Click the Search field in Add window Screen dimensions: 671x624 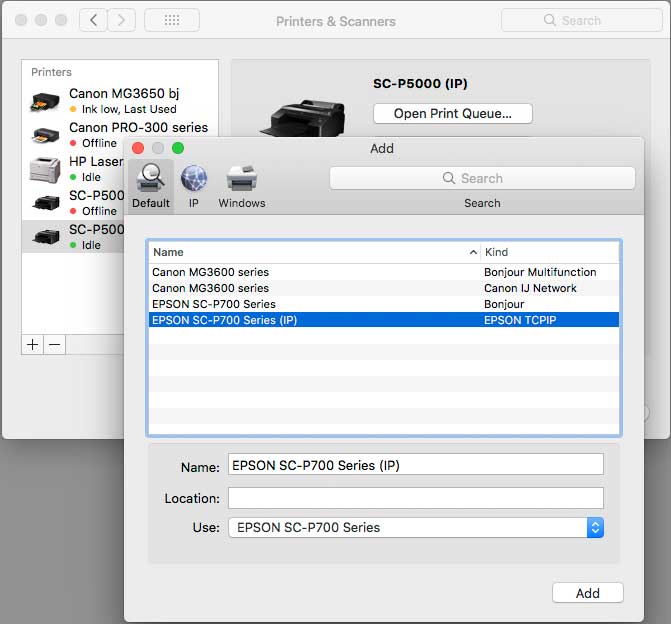(482, 178)
